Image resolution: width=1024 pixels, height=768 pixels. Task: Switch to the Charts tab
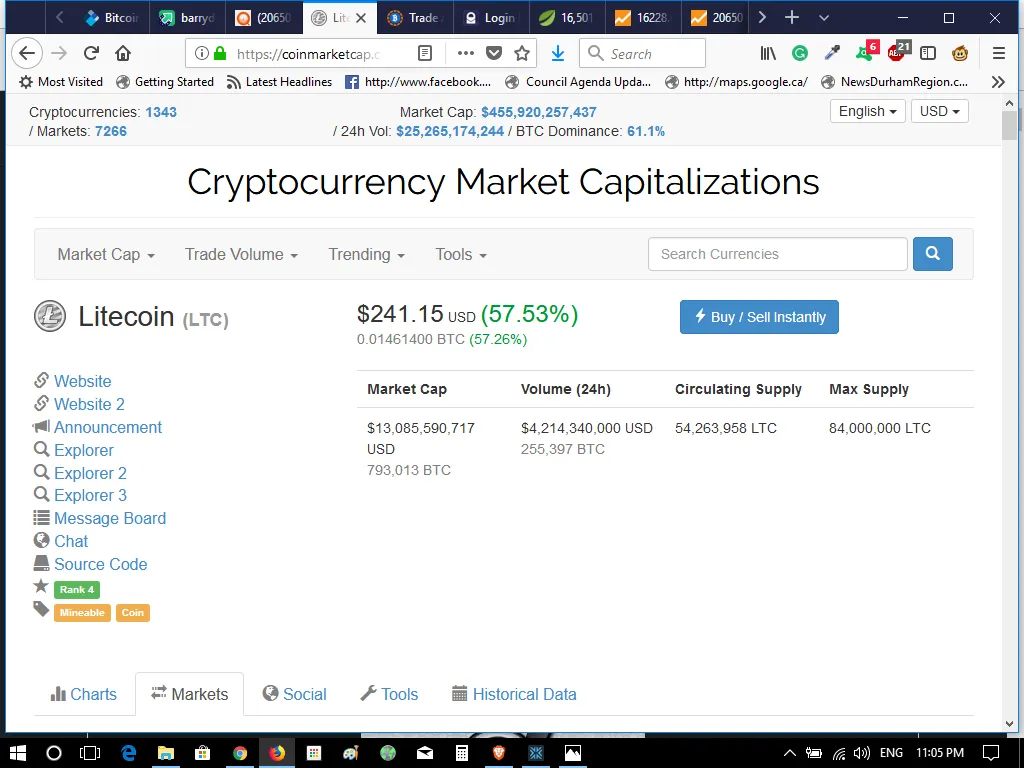coord(84,694)
